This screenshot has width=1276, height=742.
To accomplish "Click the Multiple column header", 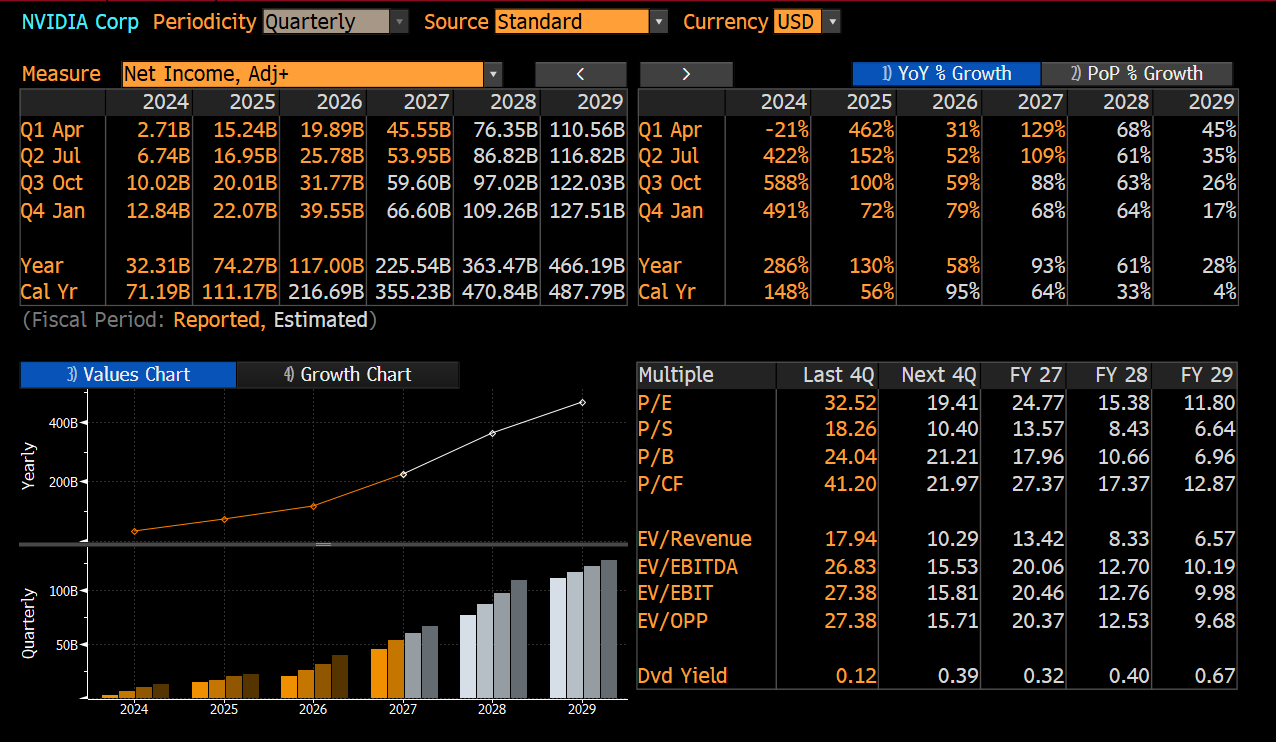I will tap(676, 375).
